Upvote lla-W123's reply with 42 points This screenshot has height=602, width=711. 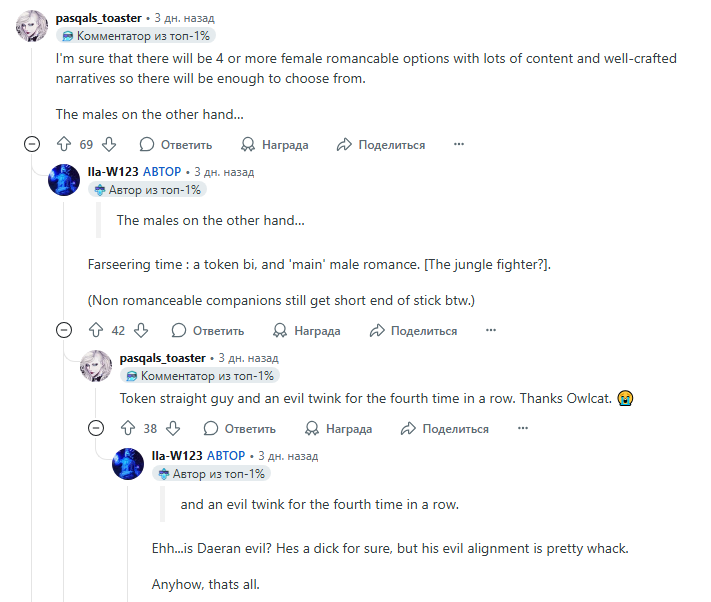click(96, 331)
